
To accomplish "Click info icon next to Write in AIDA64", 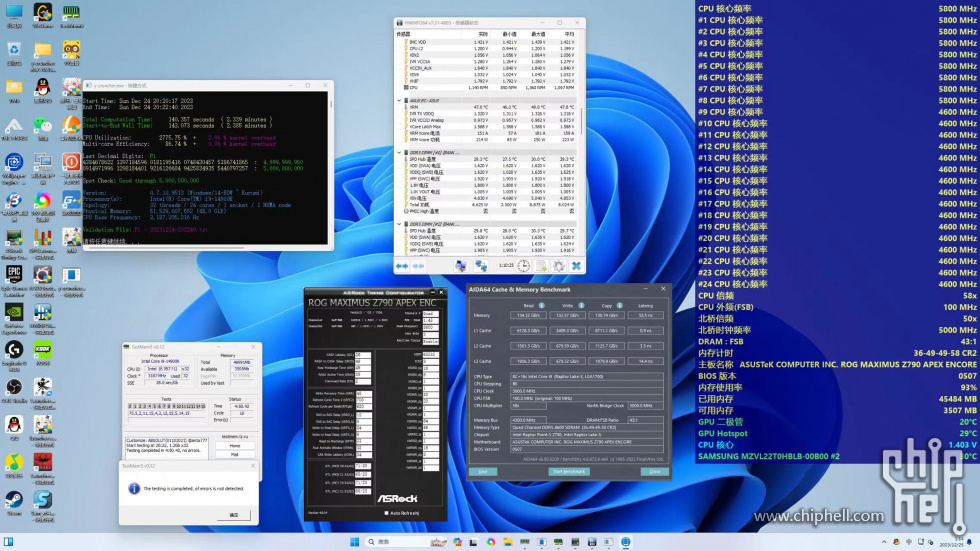I will pos(581,305).
